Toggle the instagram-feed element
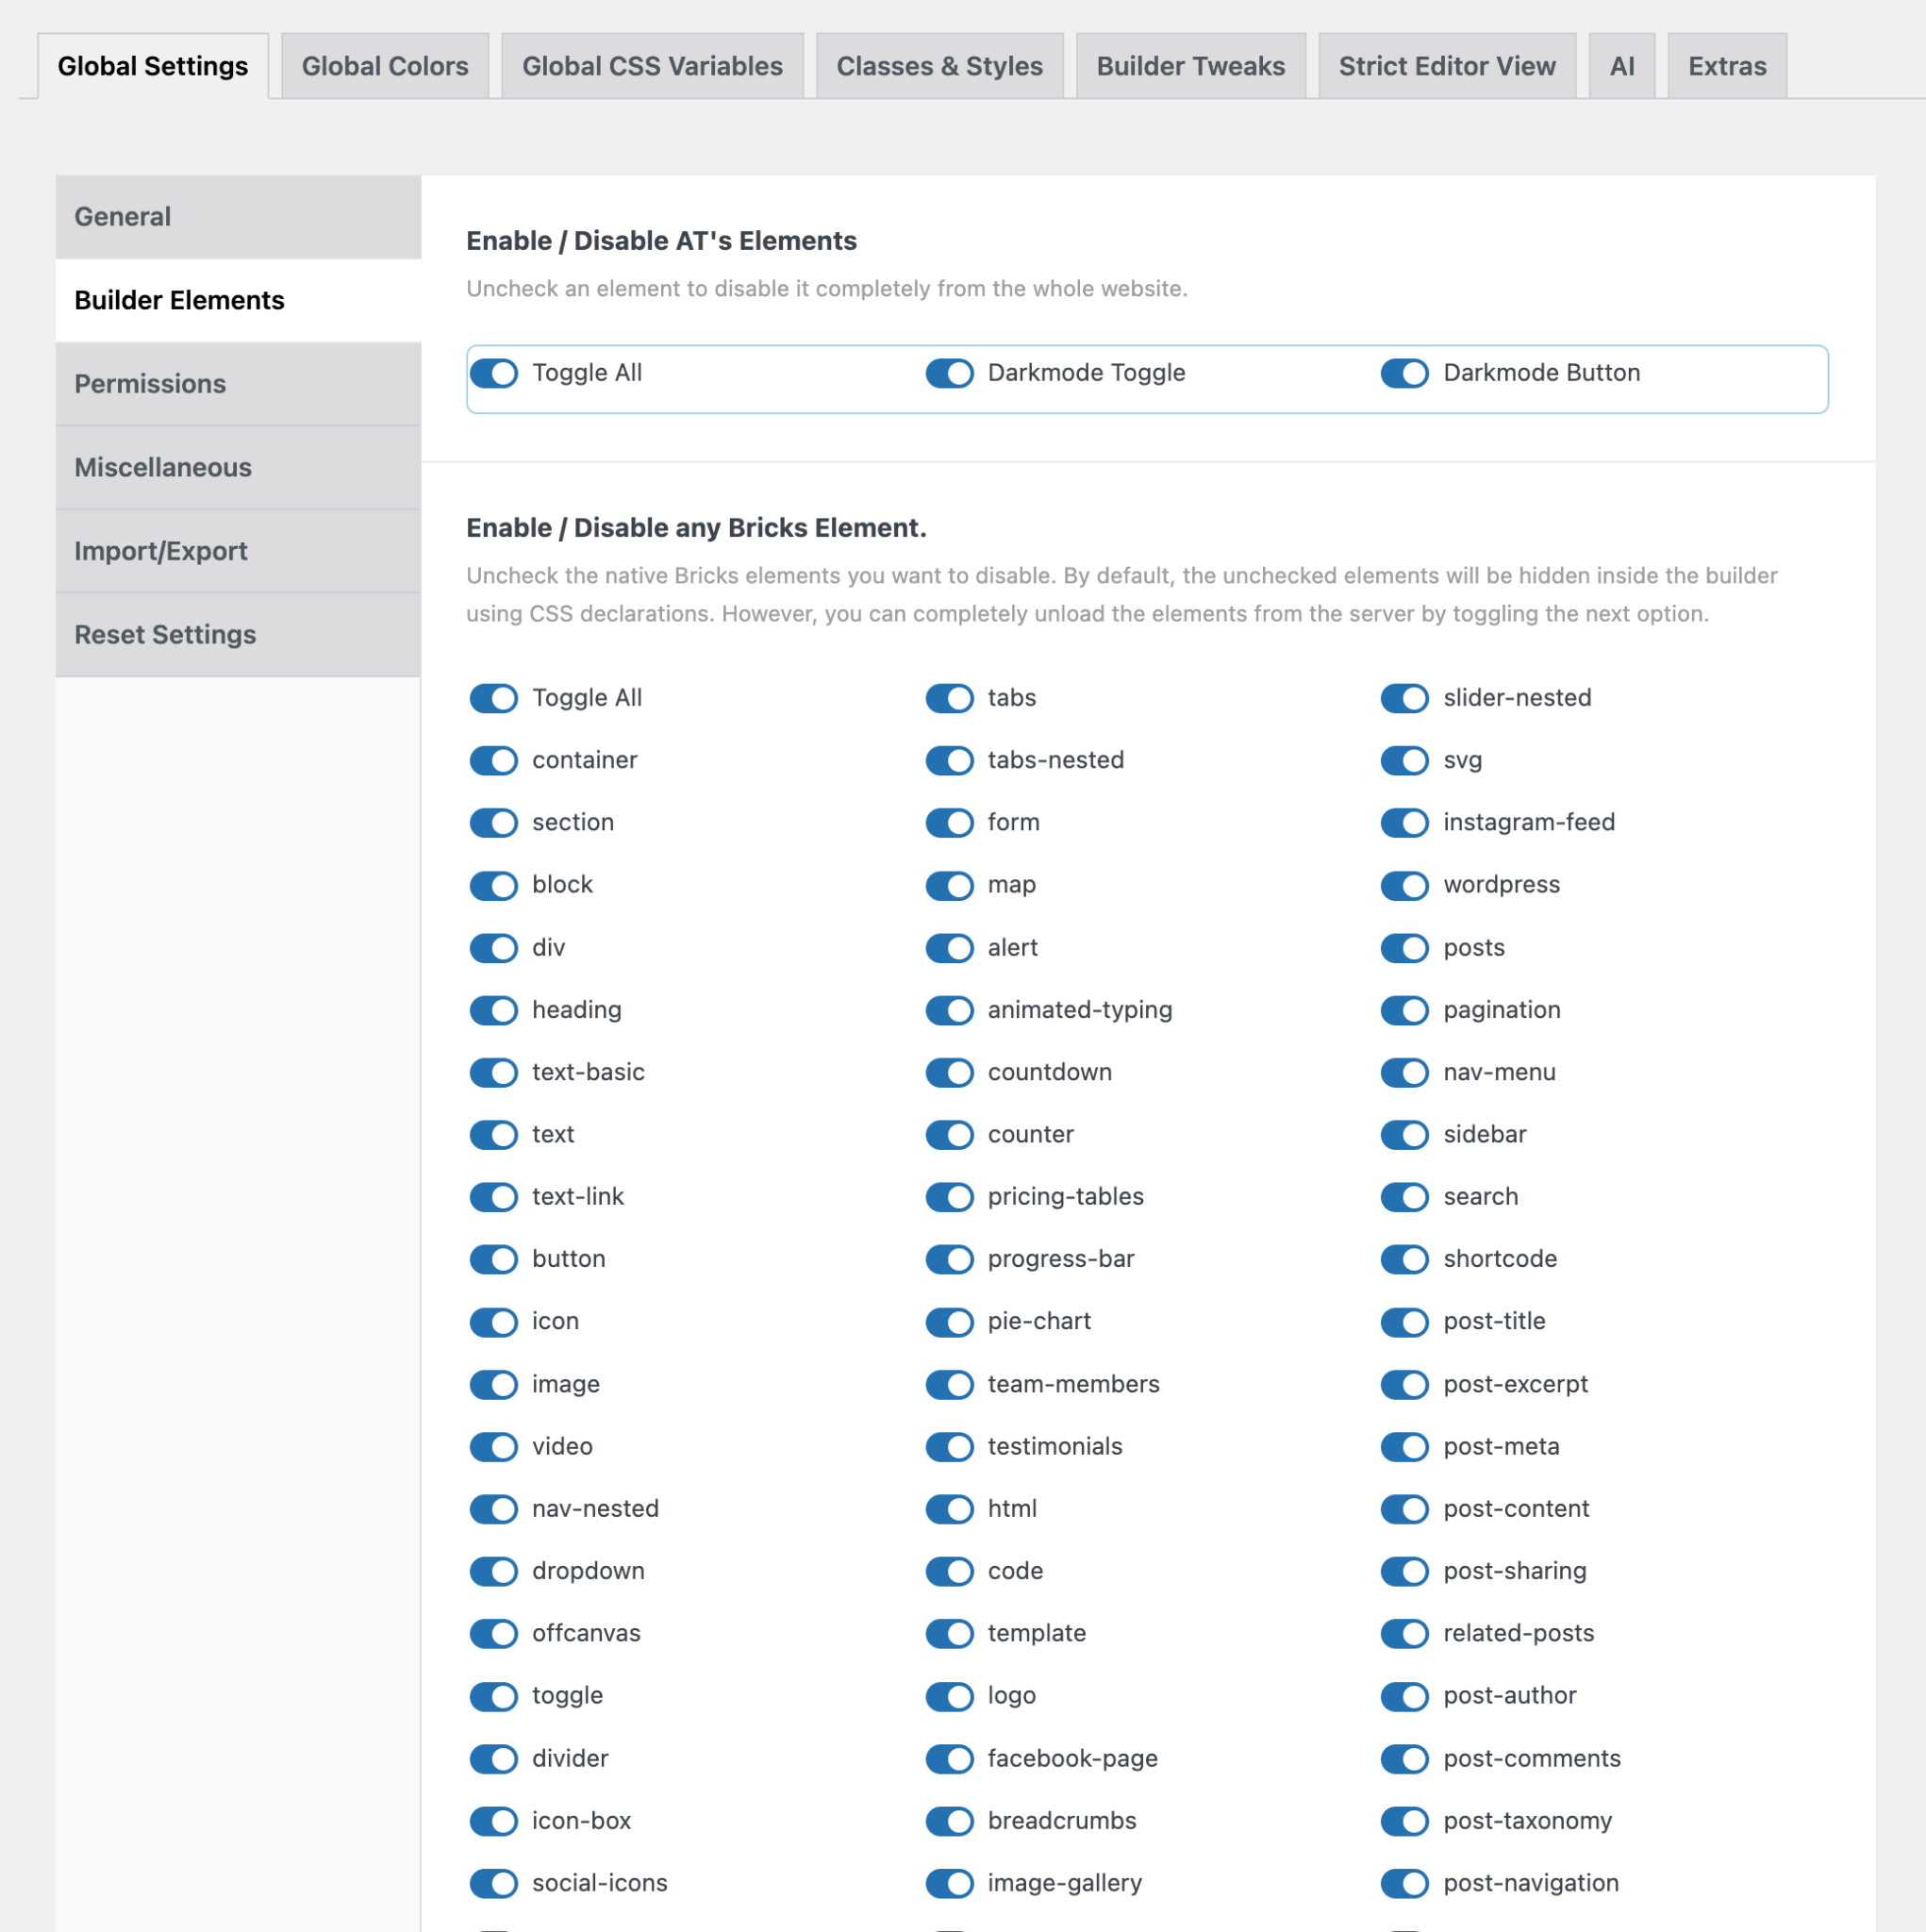 1404,822
